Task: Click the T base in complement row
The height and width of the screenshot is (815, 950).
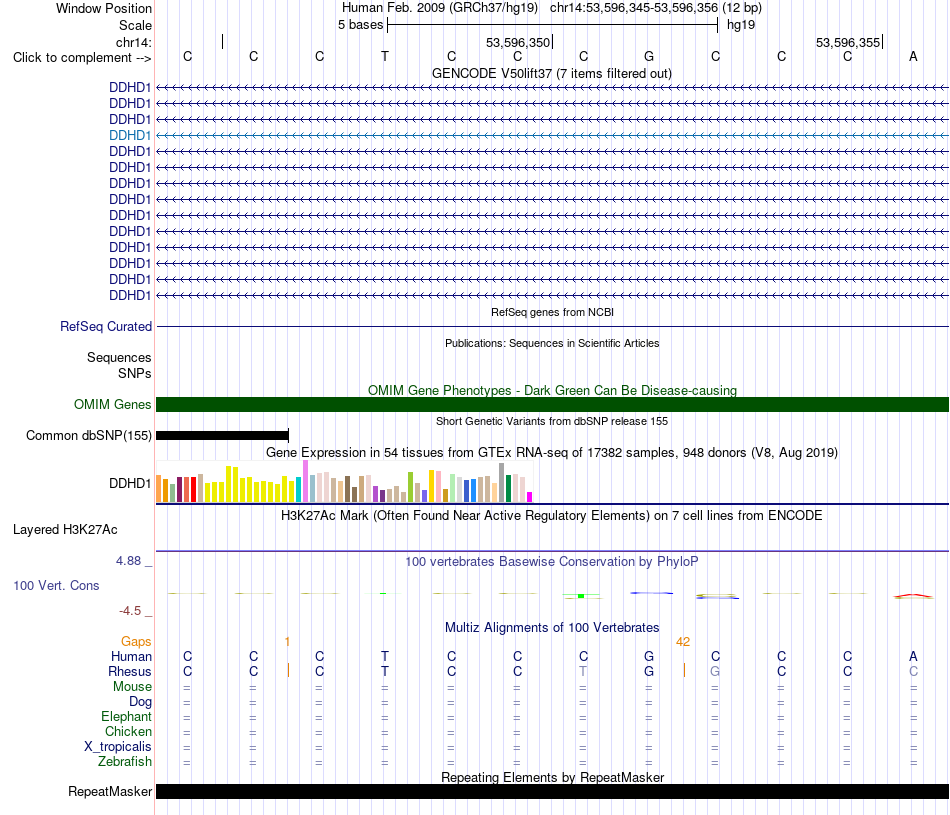Action: click(385, 56)
